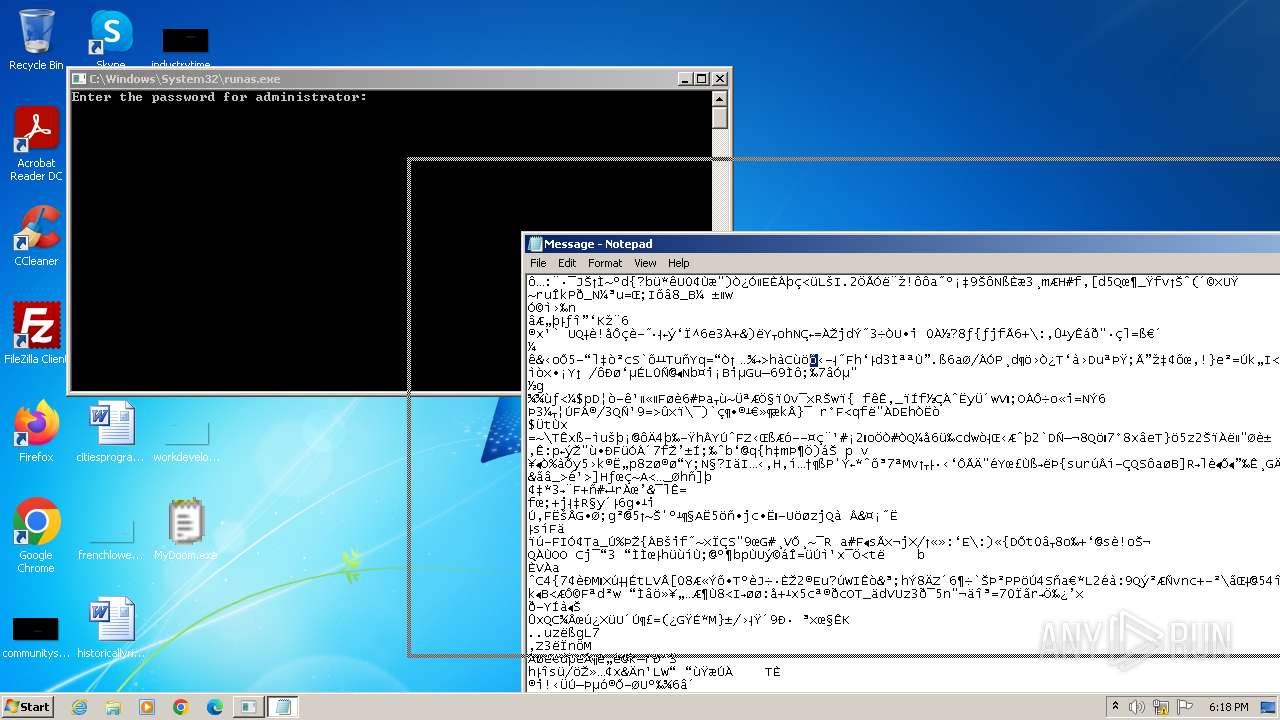Open Windows Media Player taskbar icon

(x=147, y=707)
